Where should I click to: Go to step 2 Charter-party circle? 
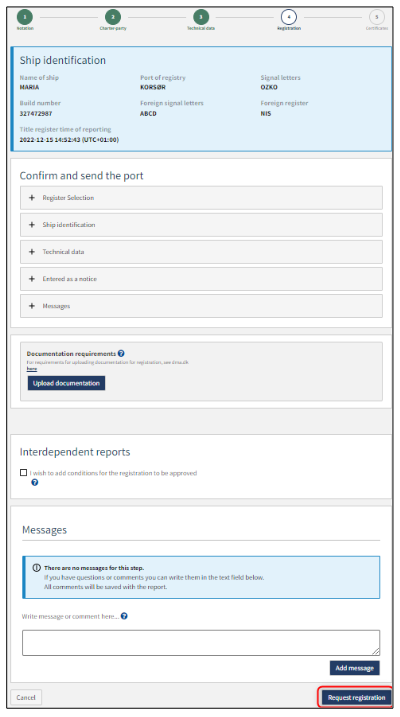113,17
